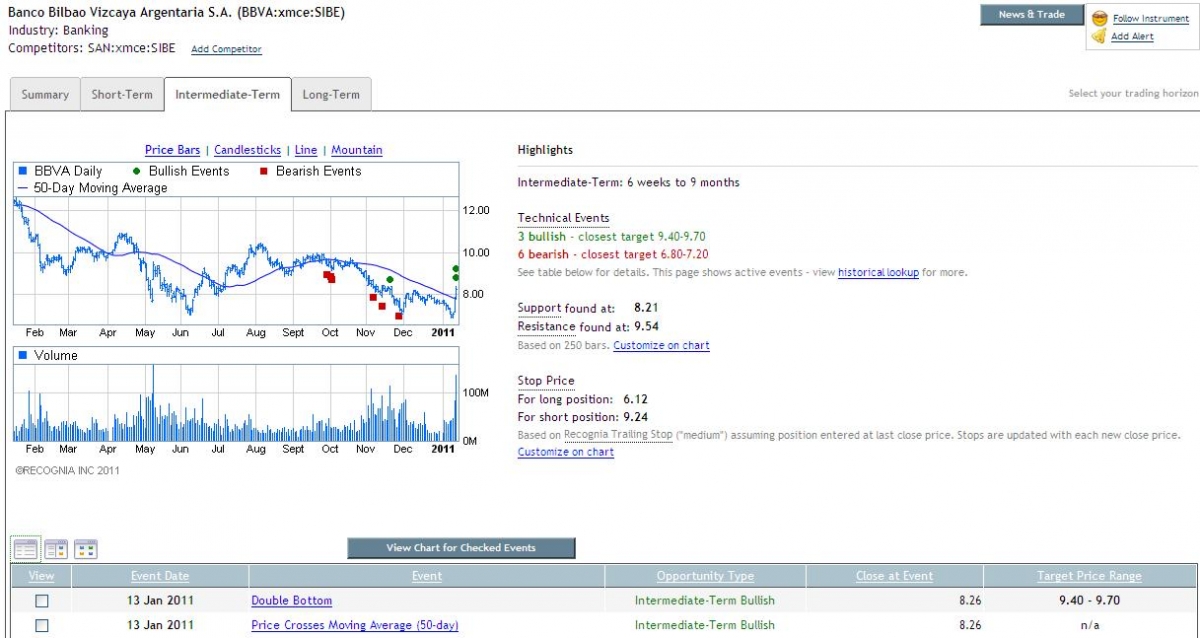The image size is (1200, 638).
Task: Open the Double Bottom event link
Action: pos(291,601)
